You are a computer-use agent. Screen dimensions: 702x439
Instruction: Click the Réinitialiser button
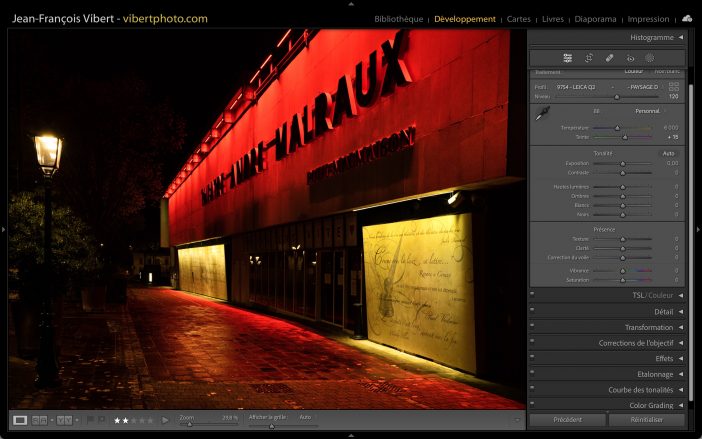pyautogui.click(x=646, y=420)
